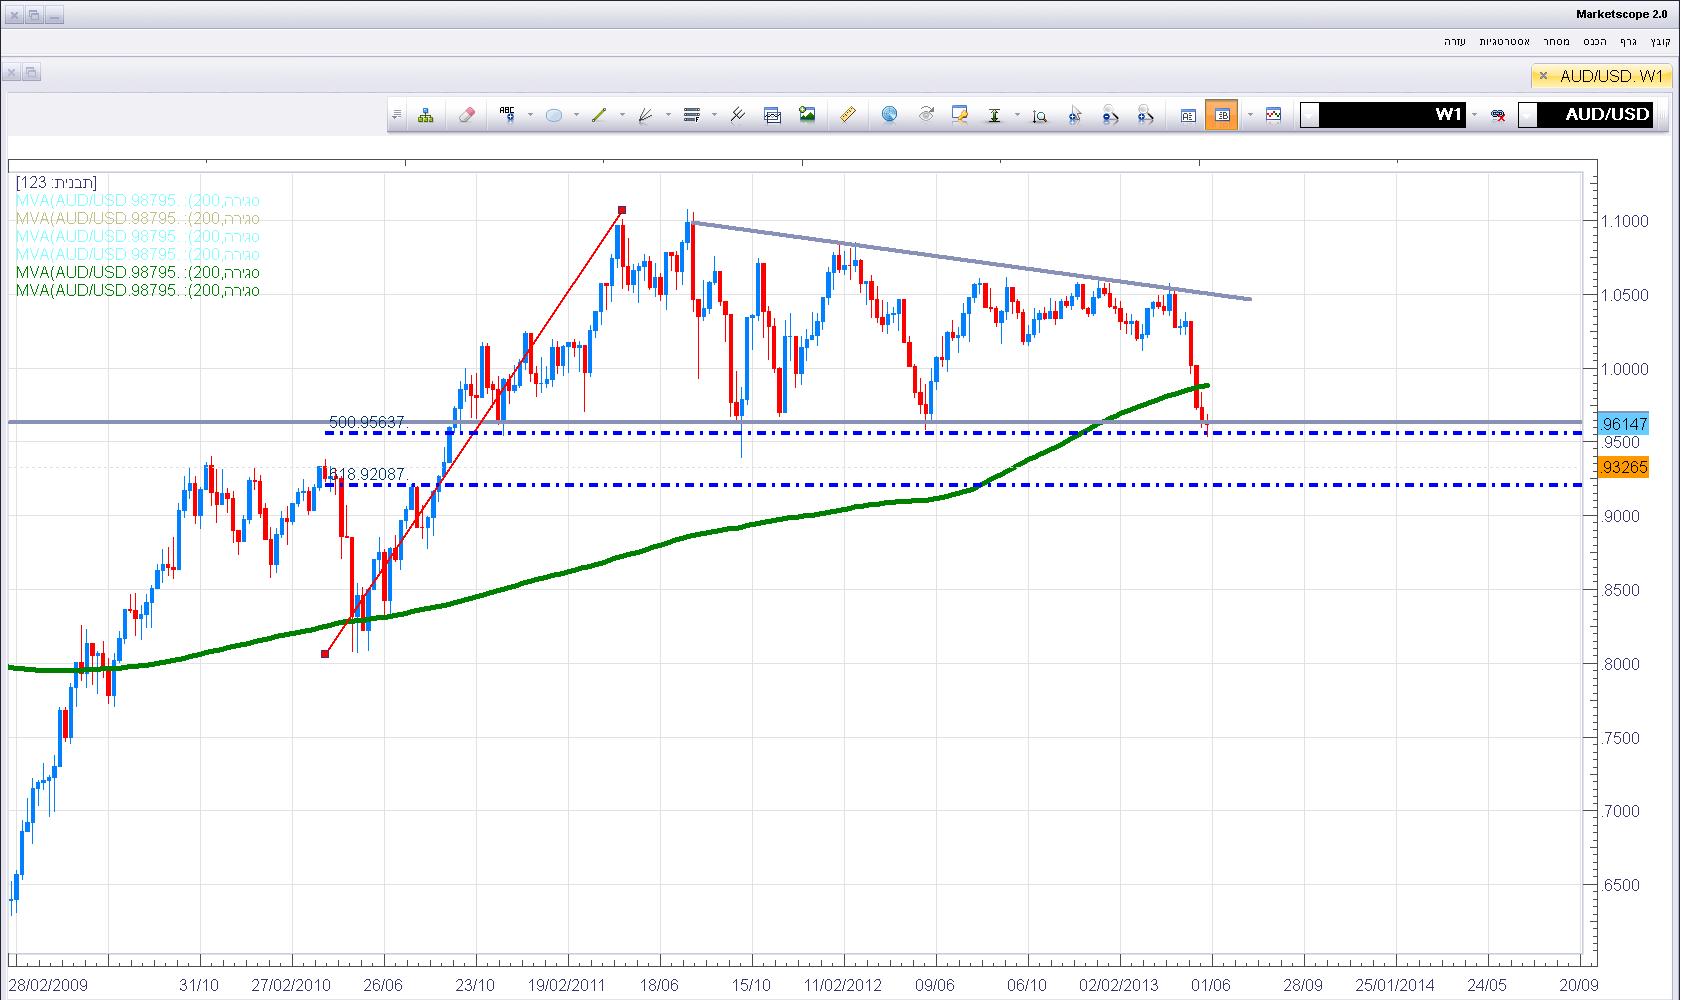Toggle the chain link with red X
The image size is (1688, 1000).
click(1498, 115)
